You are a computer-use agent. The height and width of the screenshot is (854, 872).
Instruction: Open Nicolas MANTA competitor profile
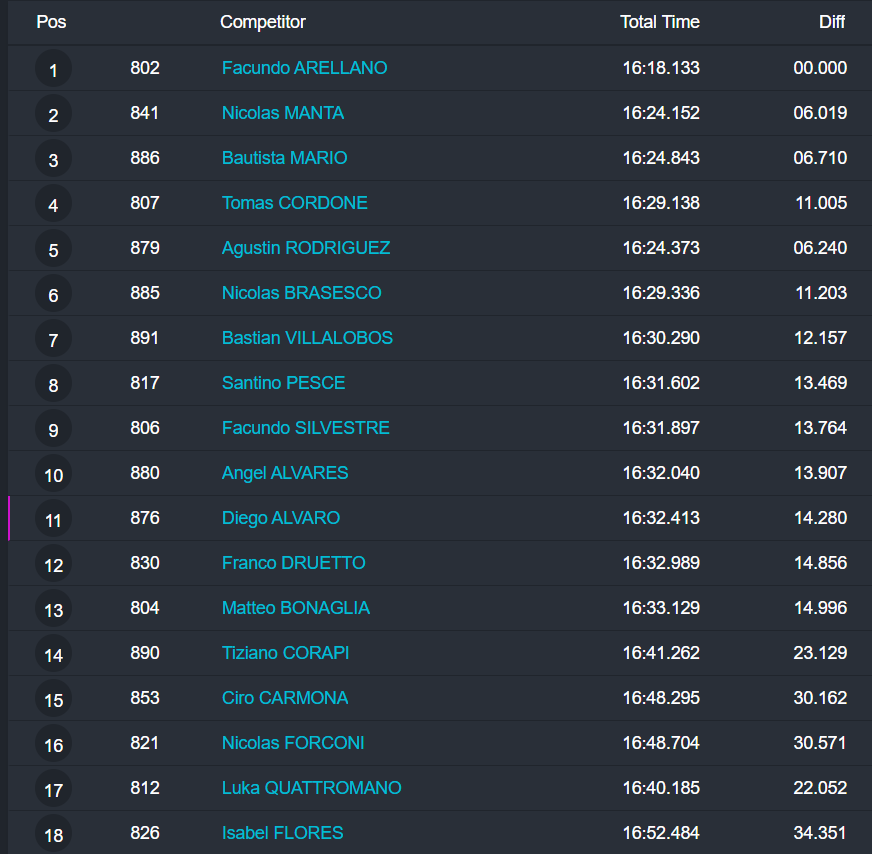(x=282, y=113)
